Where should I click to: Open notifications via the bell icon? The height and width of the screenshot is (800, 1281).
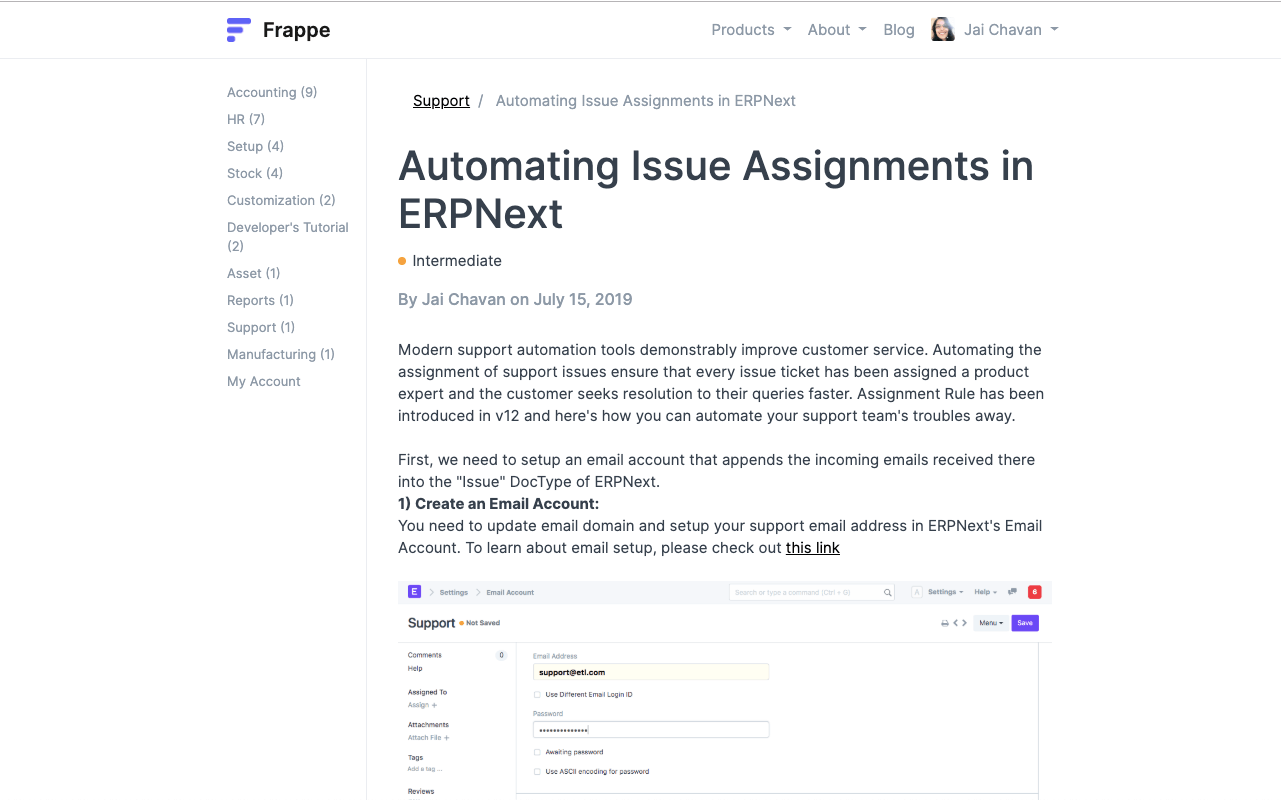tap(1012, 592)
